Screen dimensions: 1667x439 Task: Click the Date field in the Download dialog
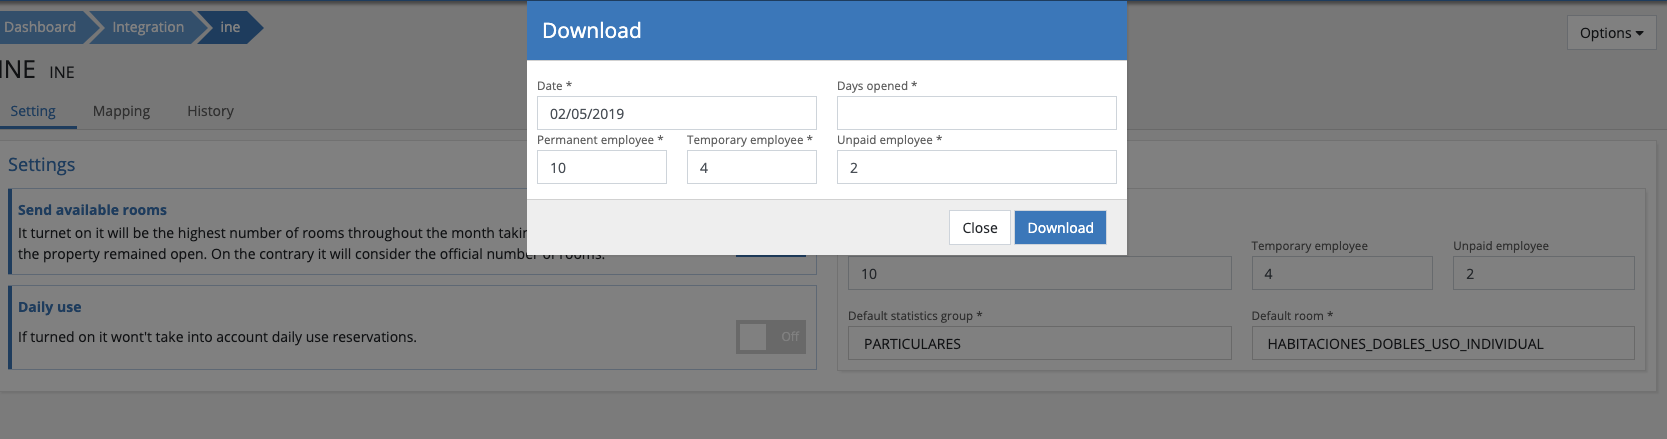(676, 113)
